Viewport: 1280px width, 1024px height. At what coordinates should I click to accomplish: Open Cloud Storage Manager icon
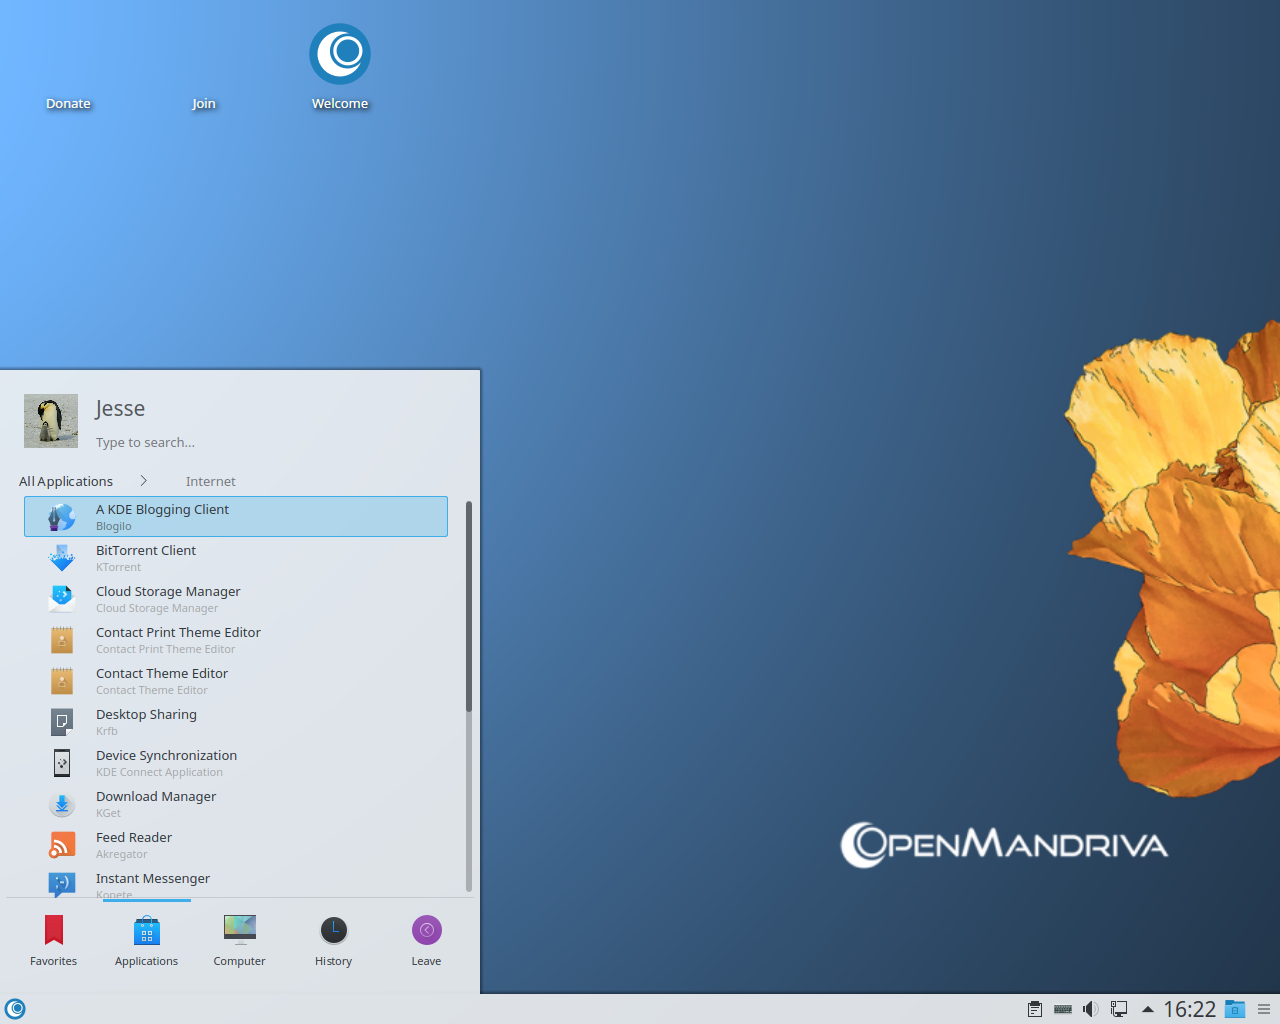point(62,599)
